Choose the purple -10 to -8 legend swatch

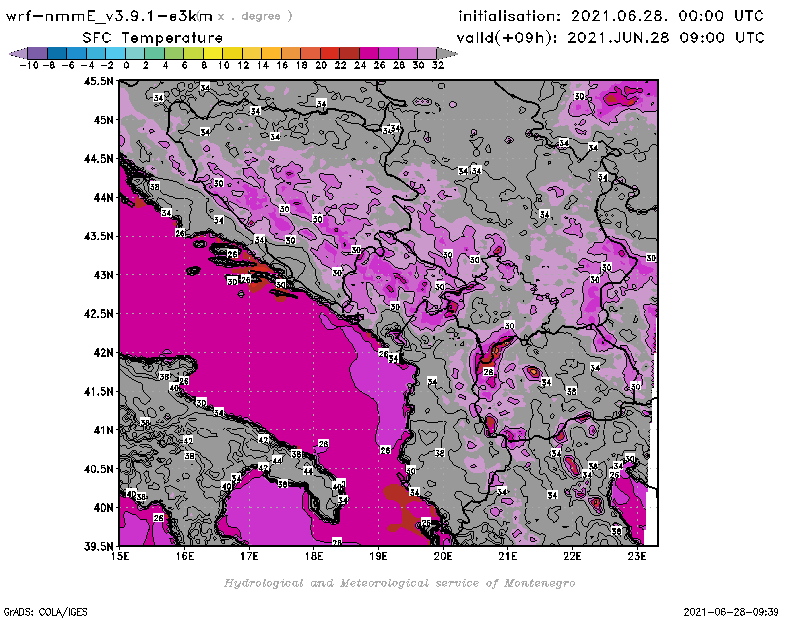[x=38, y=54]
